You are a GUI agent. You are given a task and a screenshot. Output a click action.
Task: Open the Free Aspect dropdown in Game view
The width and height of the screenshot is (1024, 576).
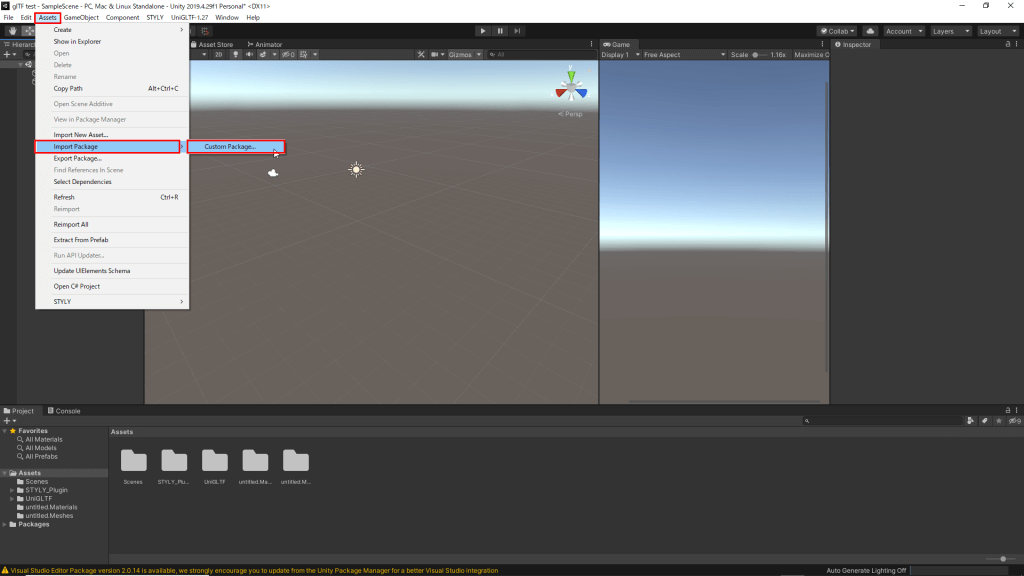tap(683, 54)
